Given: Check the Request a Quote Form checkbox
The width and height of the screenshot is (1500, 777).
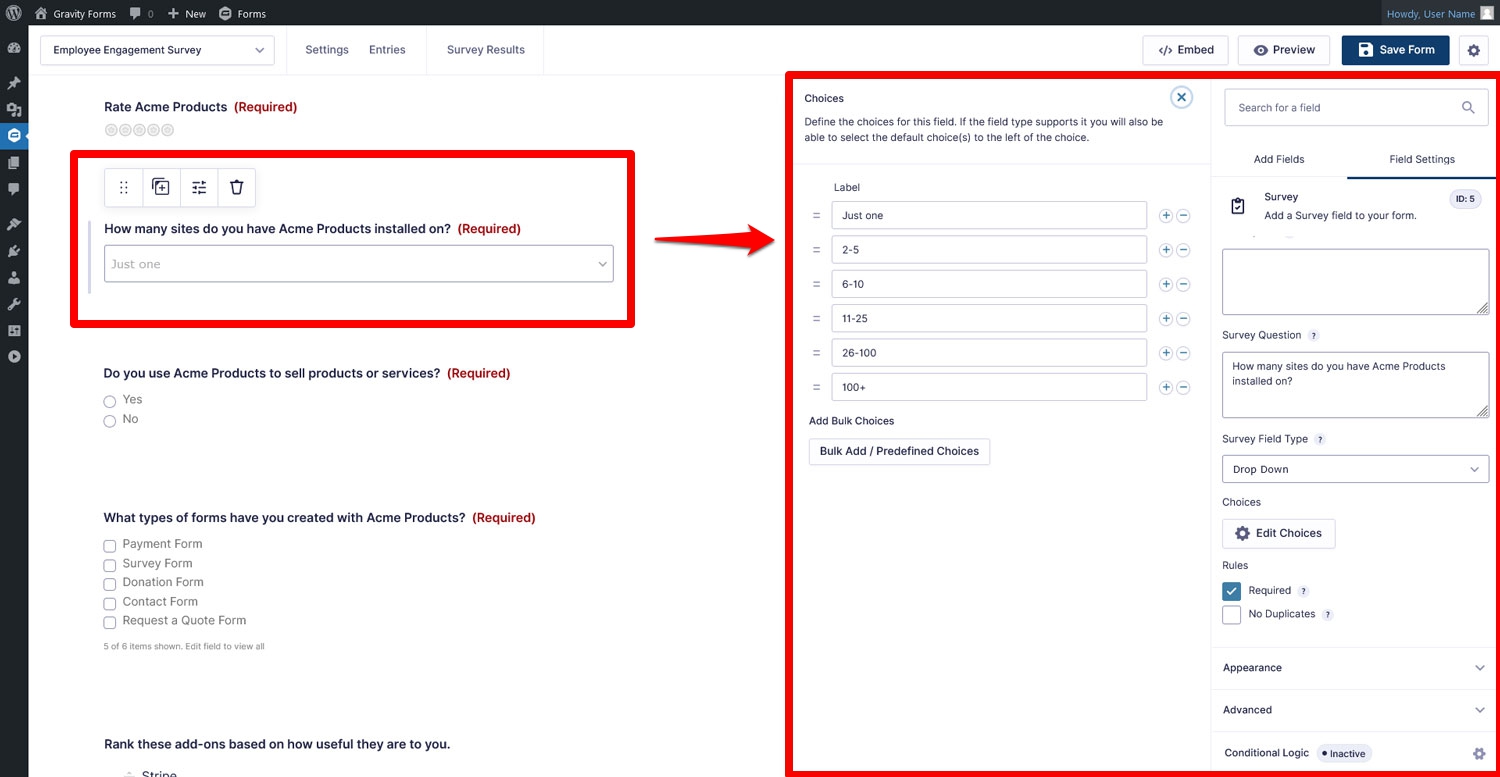Looking at the screenshot, I should pyautogui.click(x=110, y=622).
